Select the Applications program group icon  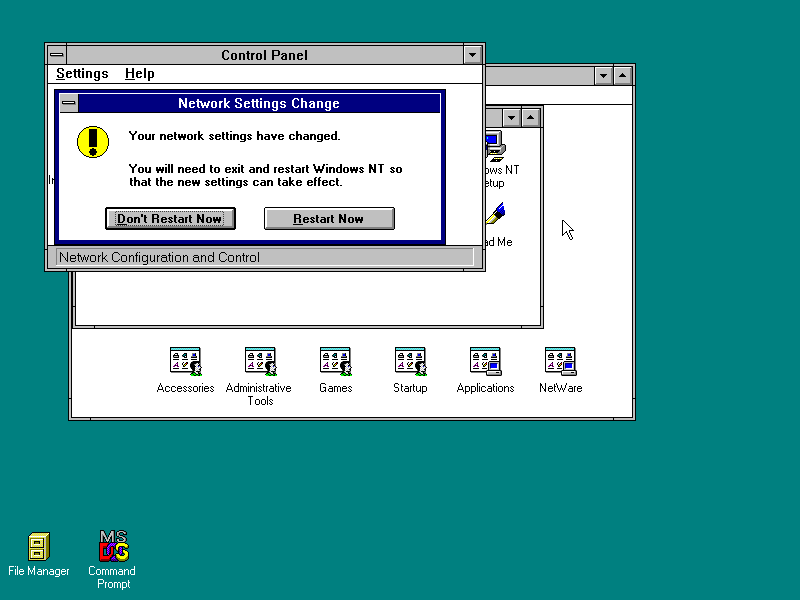tap(485, 361)
